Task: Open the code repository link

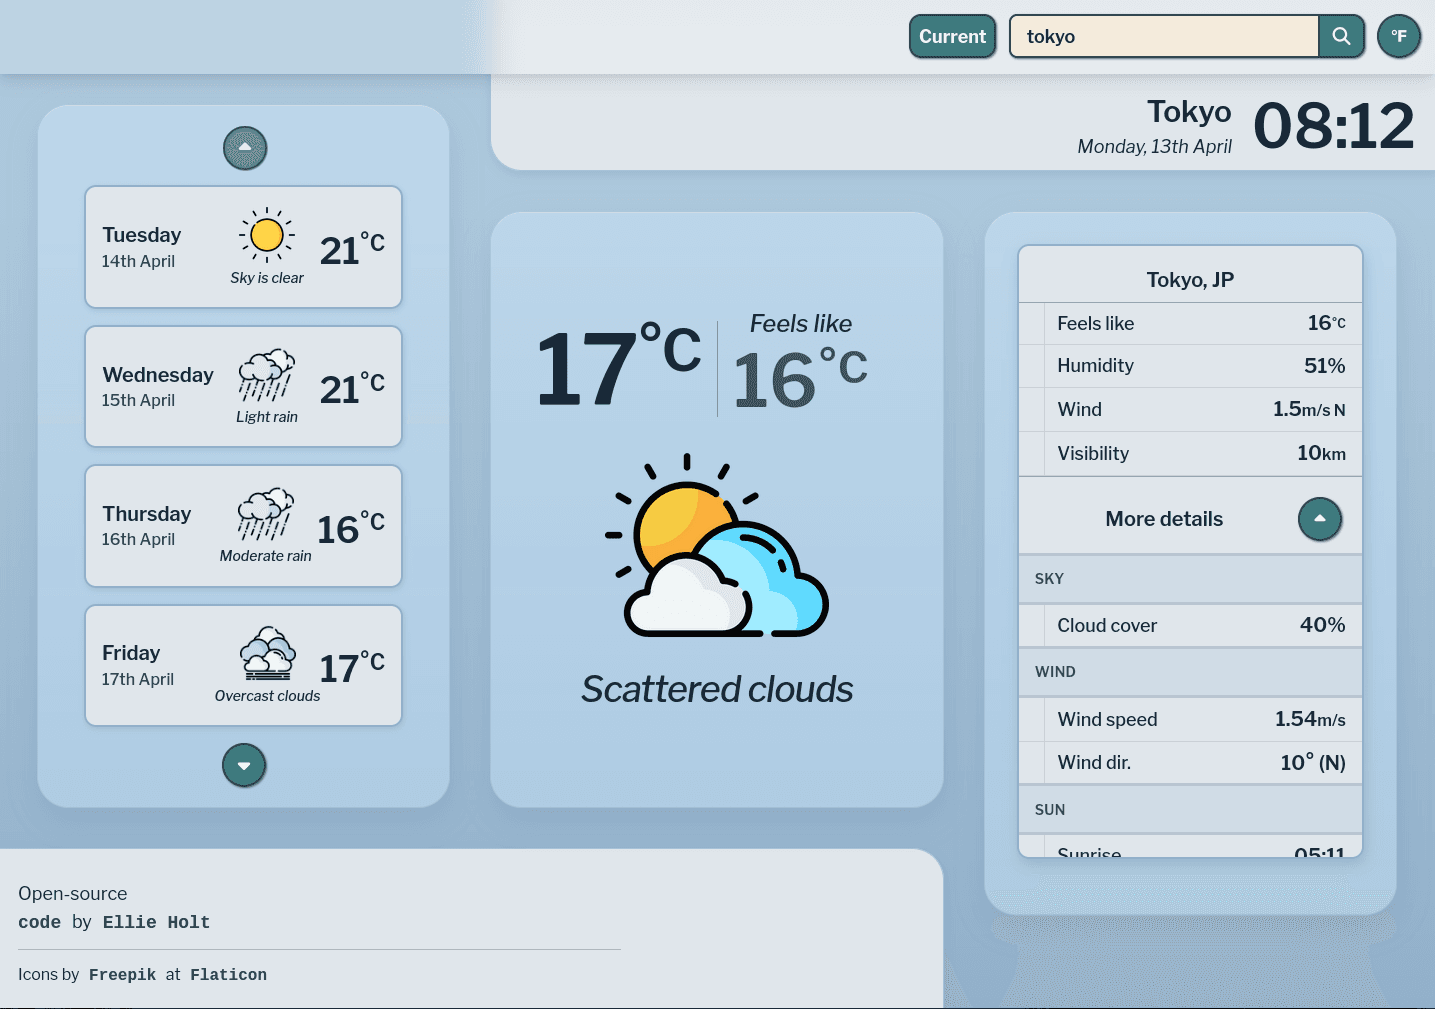Action: click(x=39, y=922)
